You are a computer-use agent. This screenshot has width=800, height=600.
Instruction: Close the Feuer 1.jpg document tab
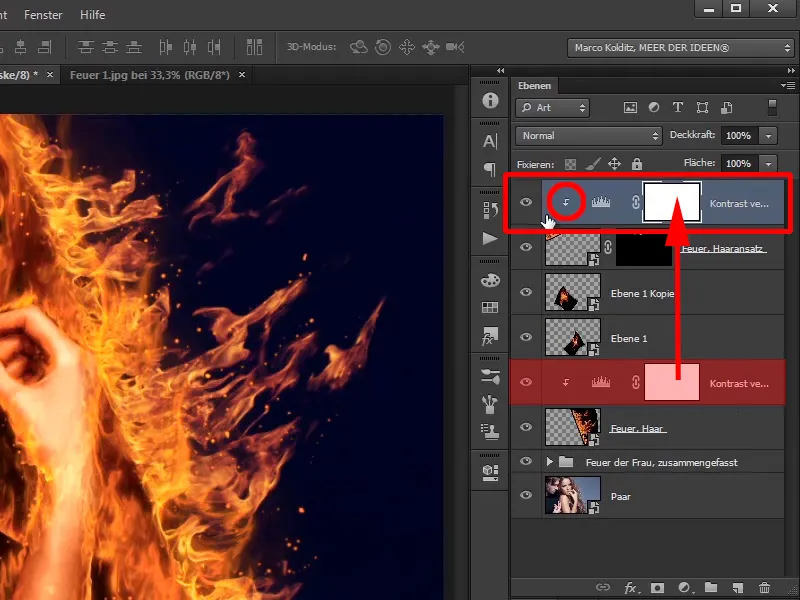tap(242, 74)
